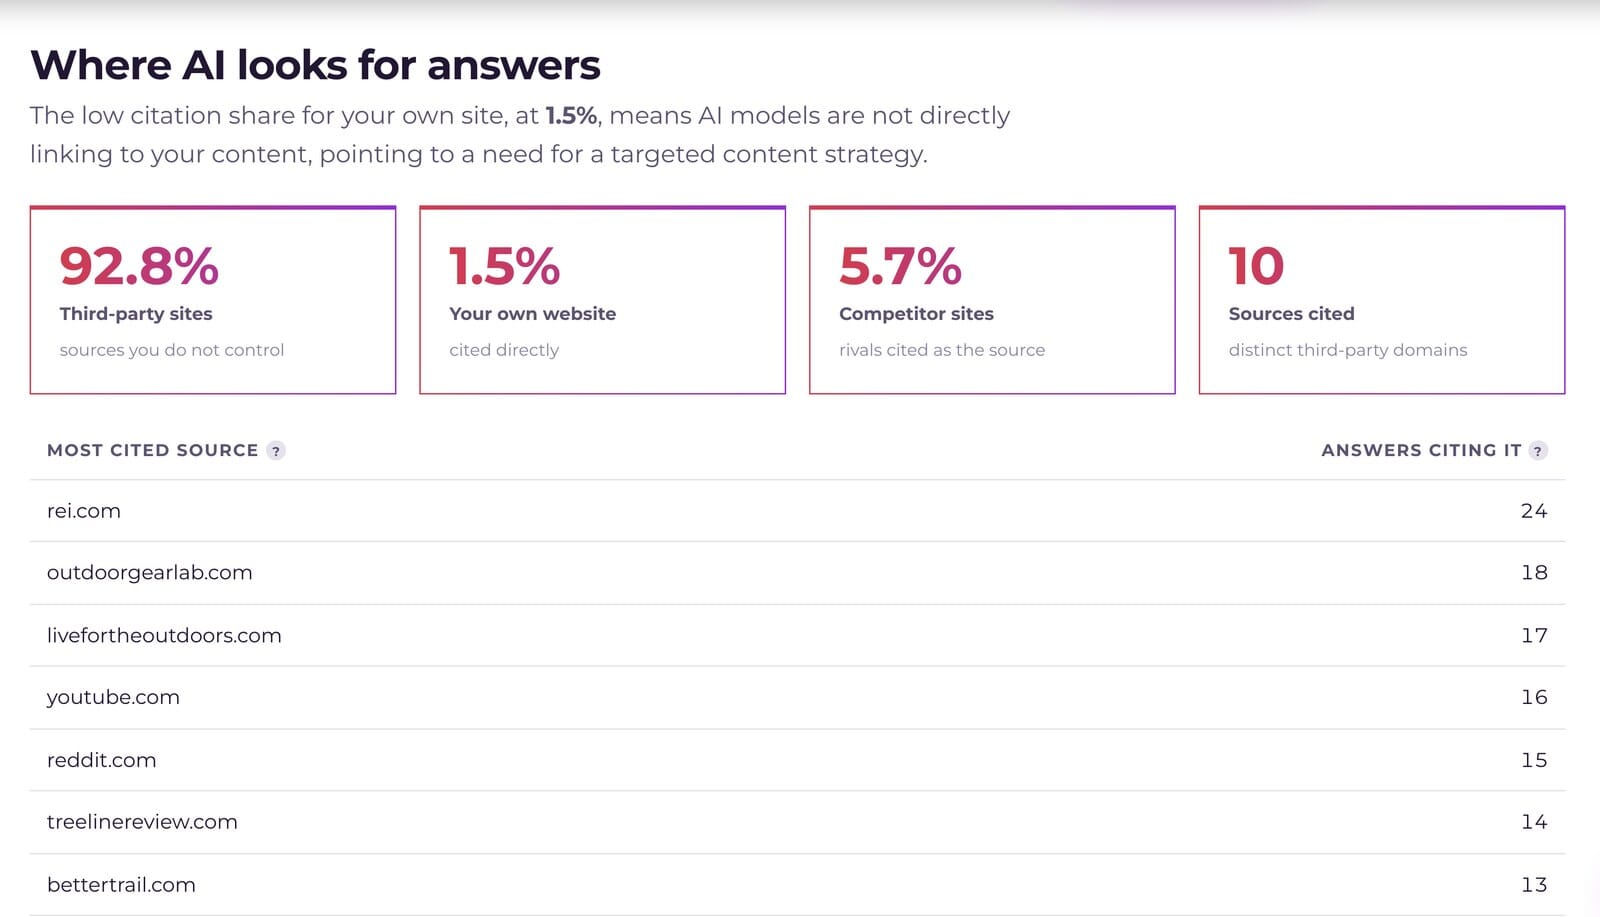The width and height of the screenshot is (1600, 917).
Task: Click the 10 Sources cited card
Action: click(x=1382, y=300)
